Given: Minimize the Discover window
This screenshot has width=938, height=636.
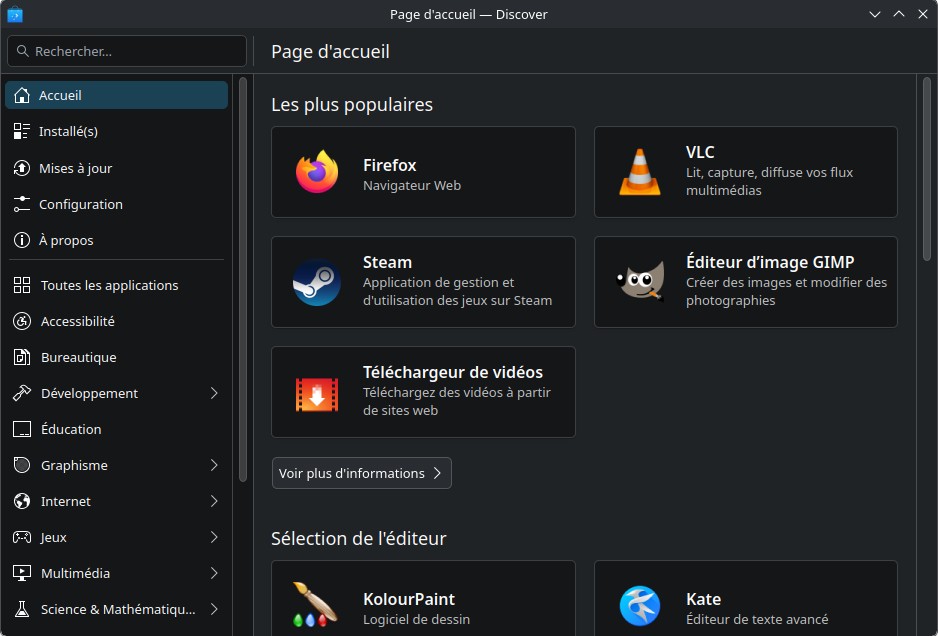Looking at the screenshot, I should pyautogui.click(x=875, y=14).
